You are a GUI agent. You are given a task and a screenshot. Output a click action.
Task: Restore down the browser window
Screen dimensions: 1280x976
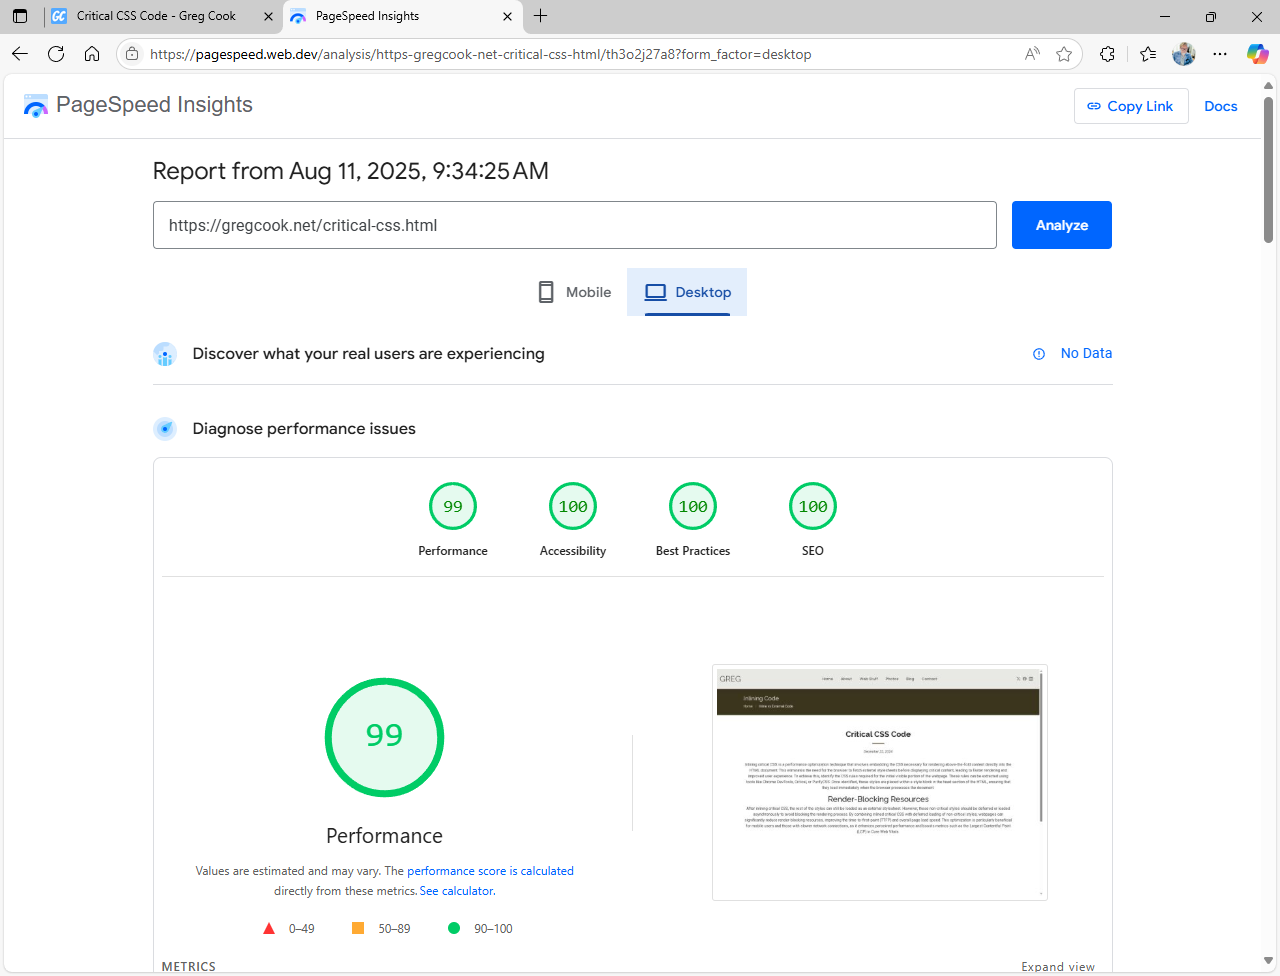click(1211, 16)
